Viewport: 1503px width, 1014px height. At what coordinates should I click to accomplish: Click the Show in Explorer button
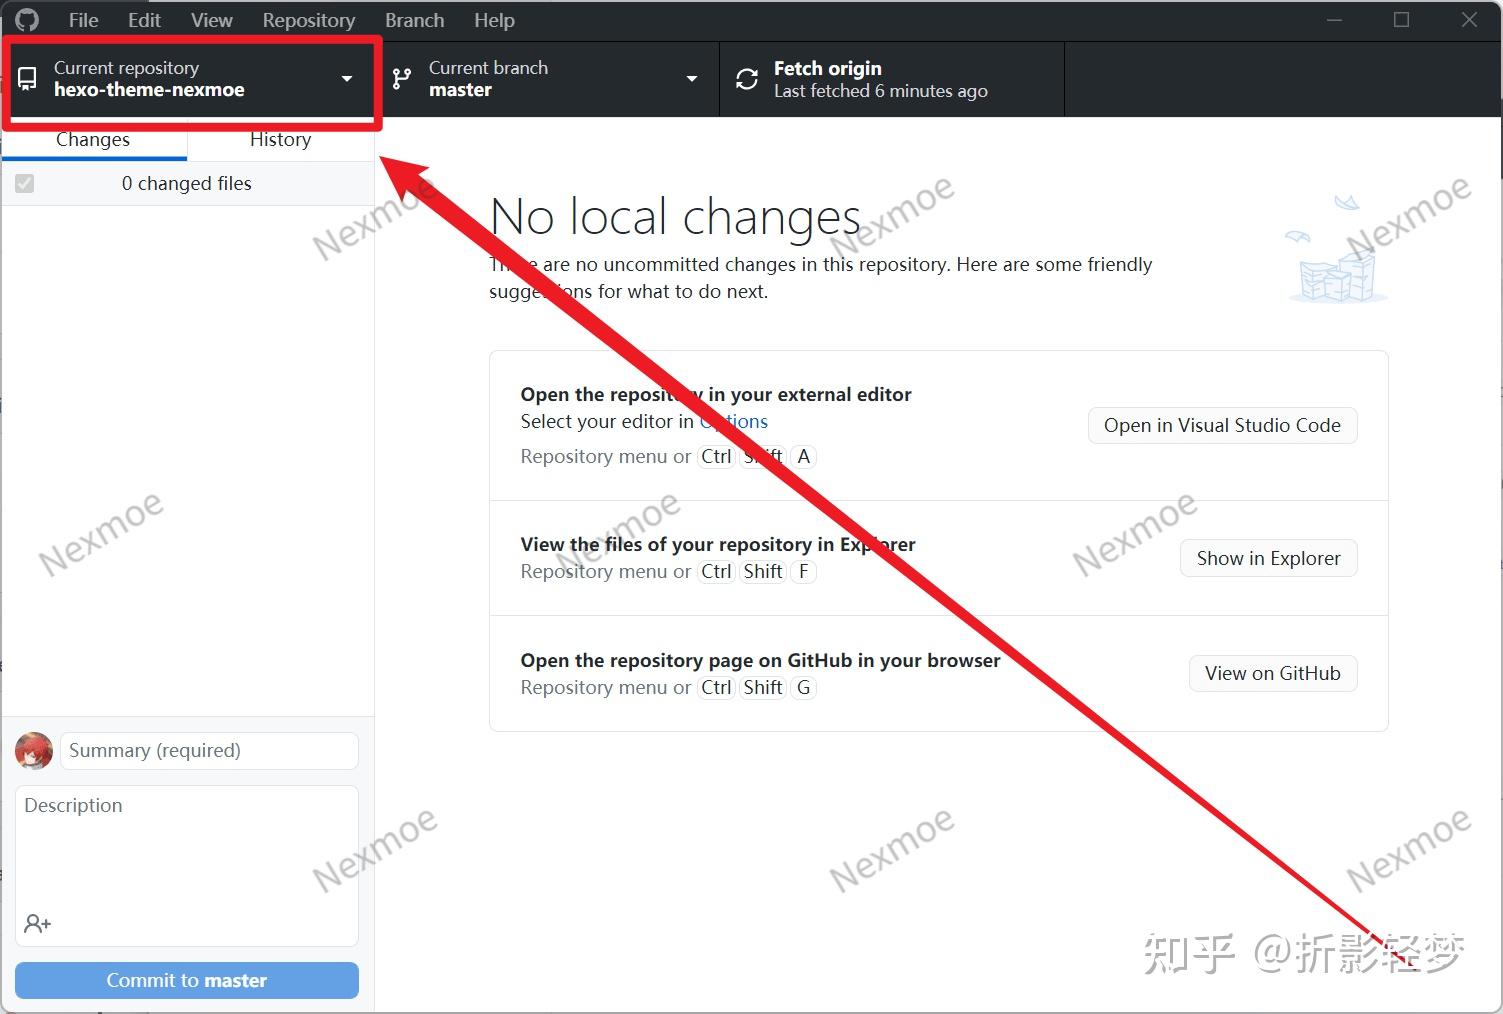[x=1268, y=558]
